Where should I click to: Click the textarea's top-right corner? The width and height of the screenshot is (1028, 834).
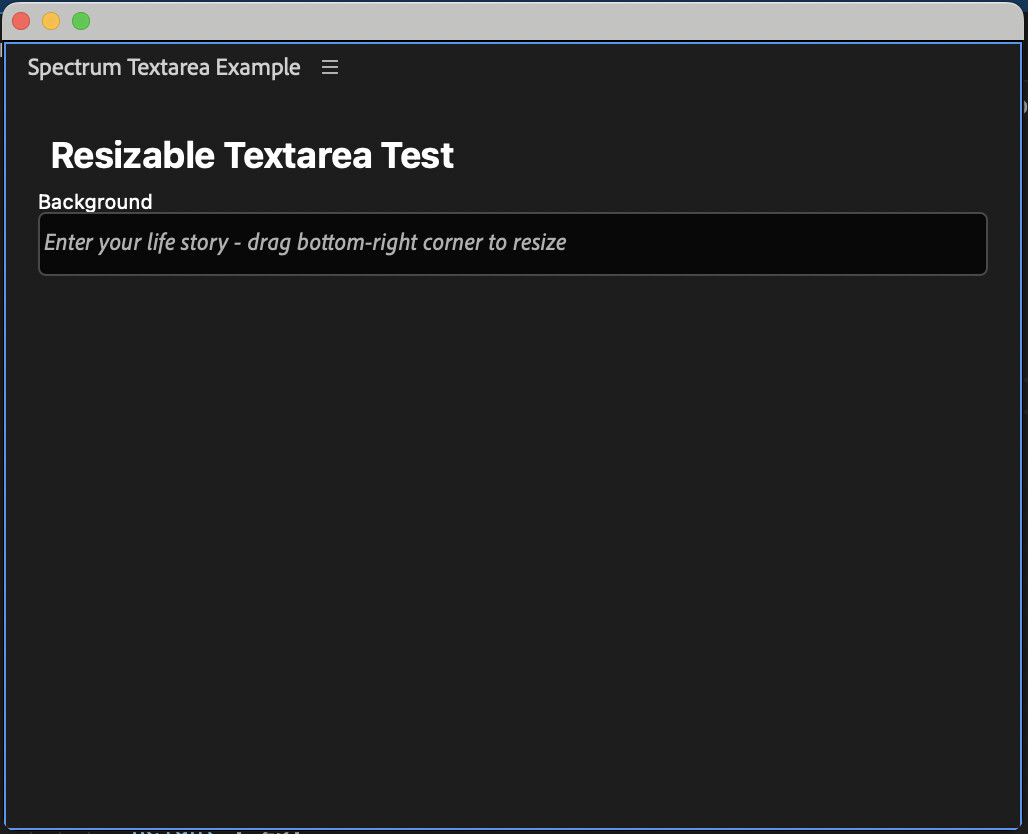(x=982, y=218)
